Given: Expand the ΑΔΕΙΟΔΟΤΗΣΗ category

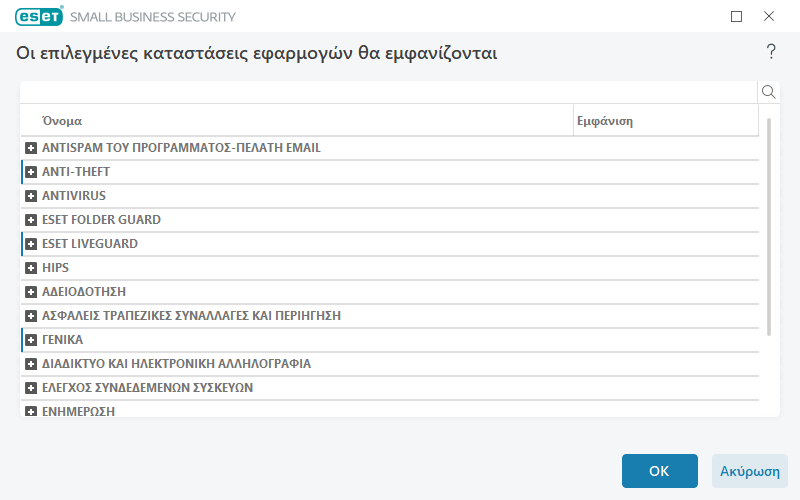Looking at the screenshot, I should pos(31,292).
